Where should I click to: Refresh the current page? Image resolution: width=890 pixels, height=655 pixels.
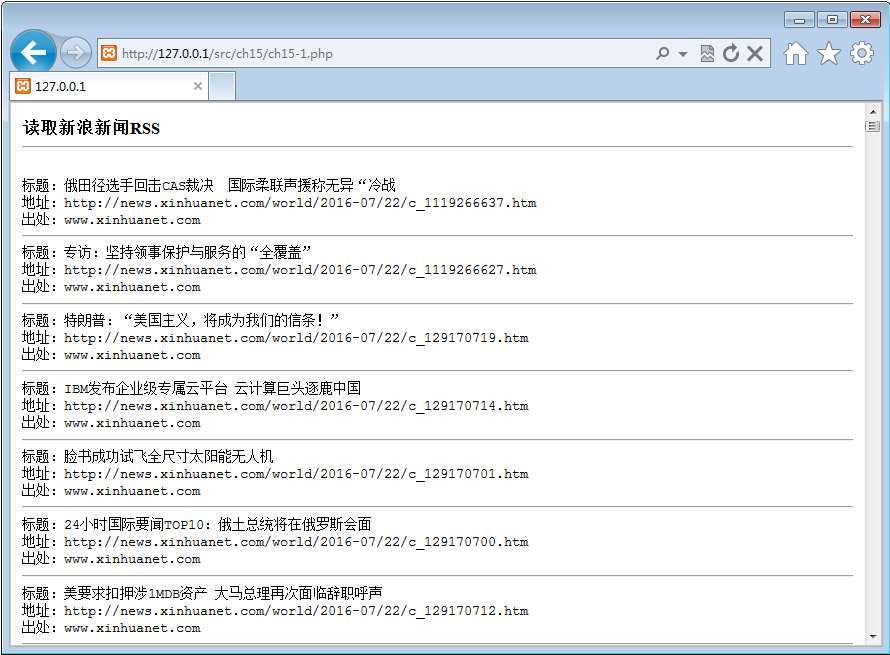pyautogui.click(x=731, y=53)
